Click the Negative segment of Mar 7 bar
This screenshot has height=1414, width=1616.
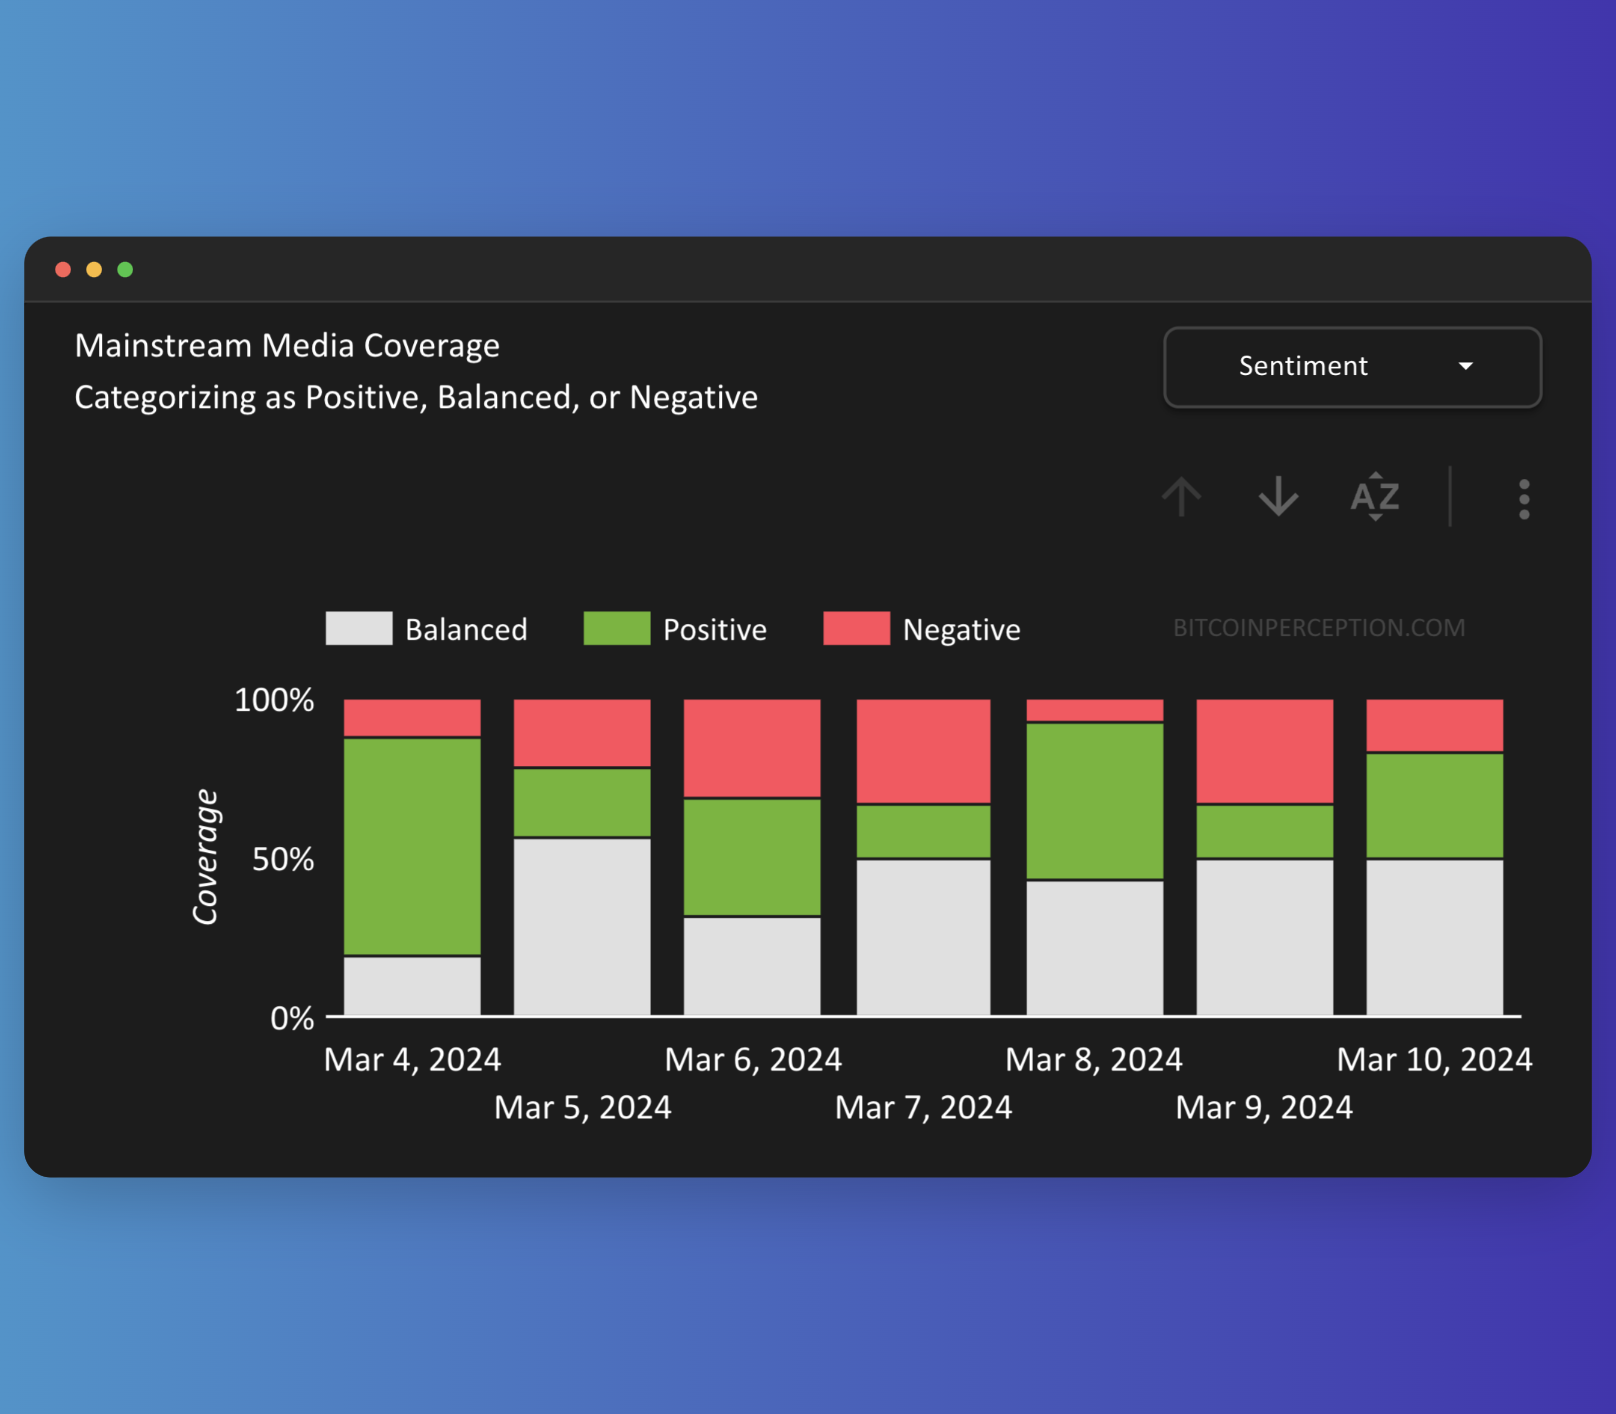(x=923, y=751)
